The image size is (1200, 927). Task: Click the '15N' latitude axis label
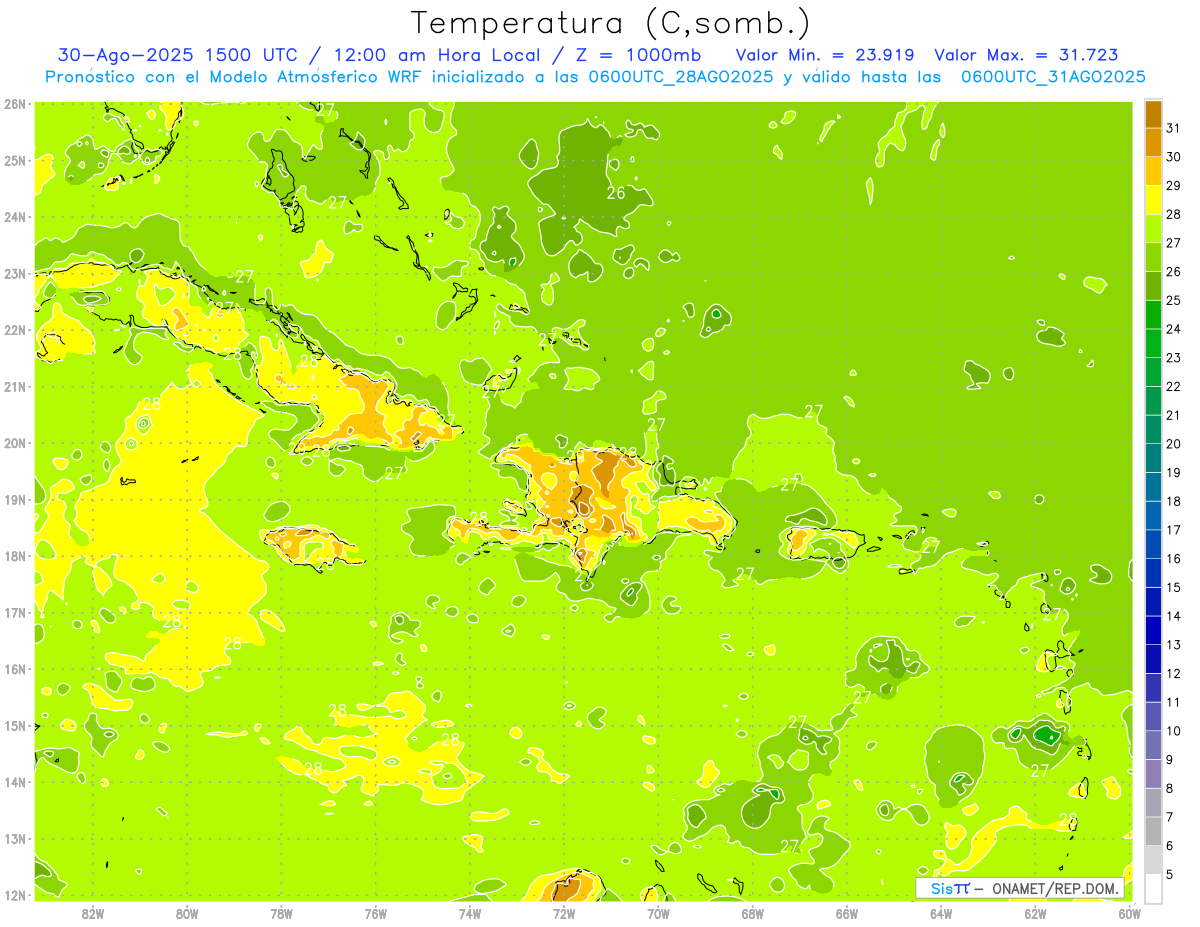tap(15, 726)
